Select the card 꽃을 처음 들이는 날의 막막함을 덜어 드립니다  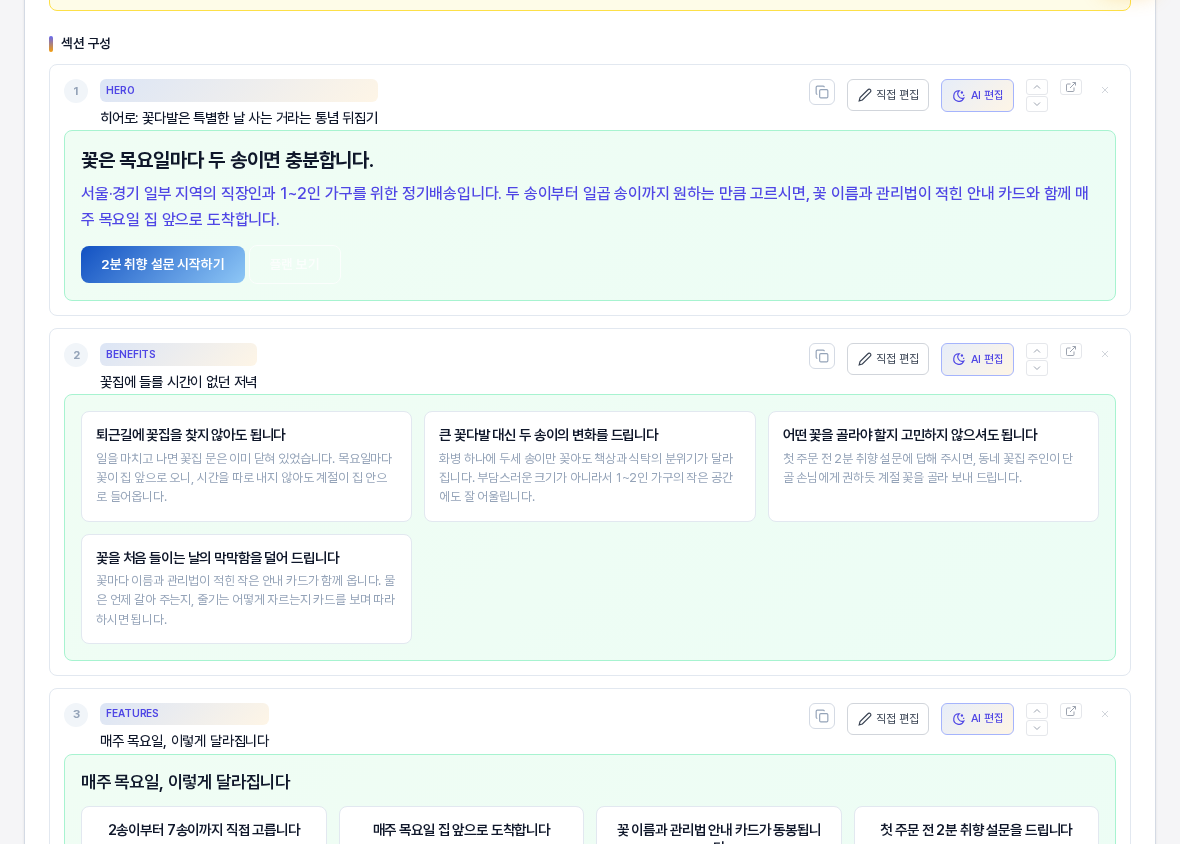(x=246, y=589)
